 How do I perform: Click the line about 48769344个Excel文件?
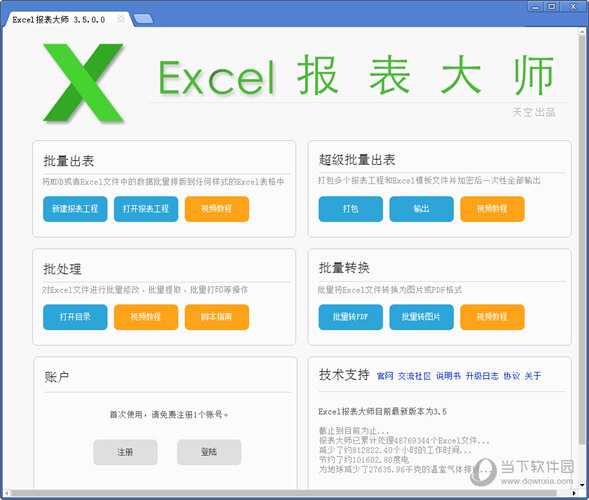404,440
